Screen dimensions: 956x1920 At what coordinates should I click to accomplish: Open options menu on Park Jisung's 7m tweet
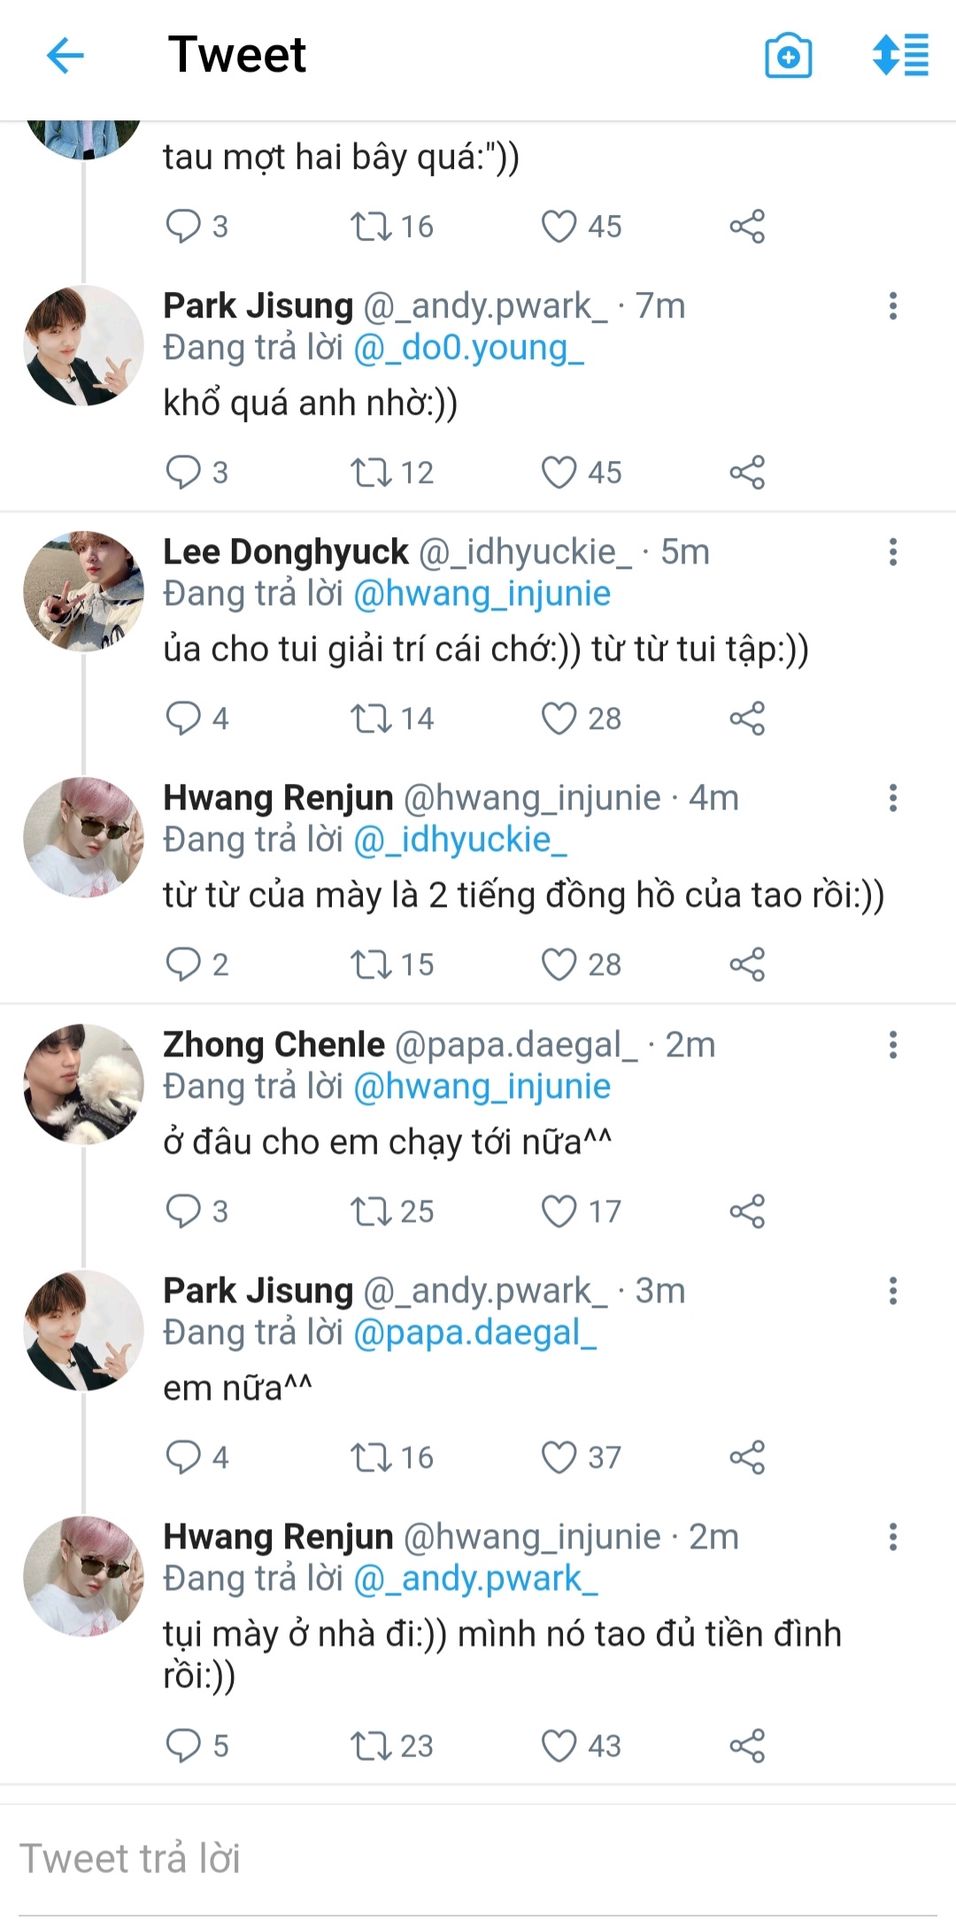(893, 306)
